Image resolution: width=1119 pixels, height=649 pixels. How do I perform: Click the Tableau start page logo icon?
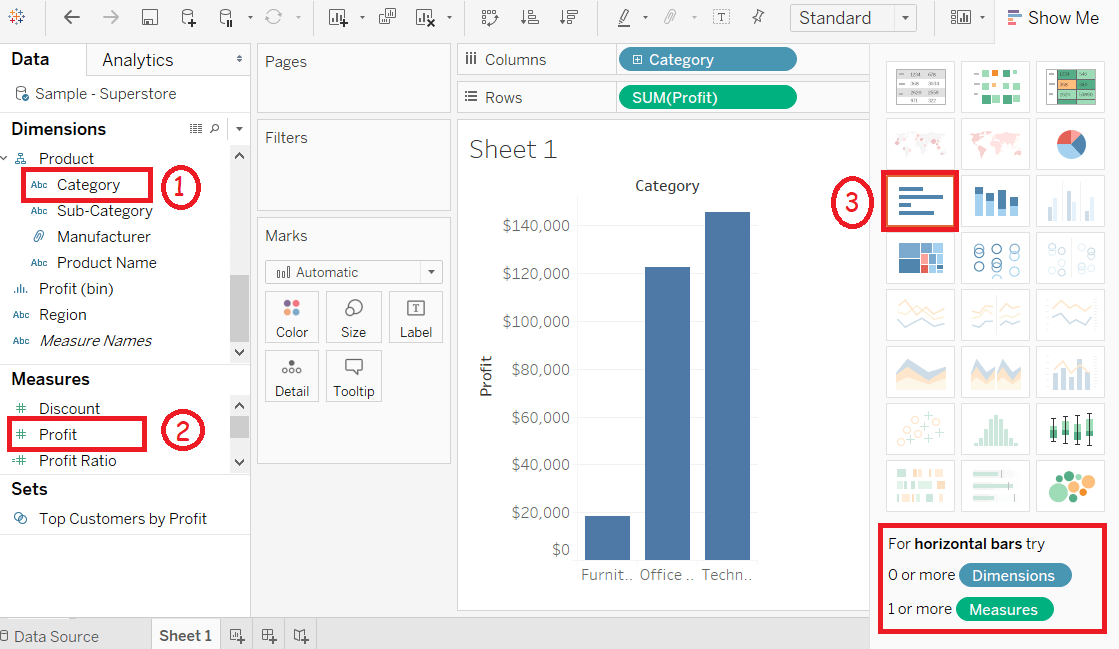coord(16,16)
